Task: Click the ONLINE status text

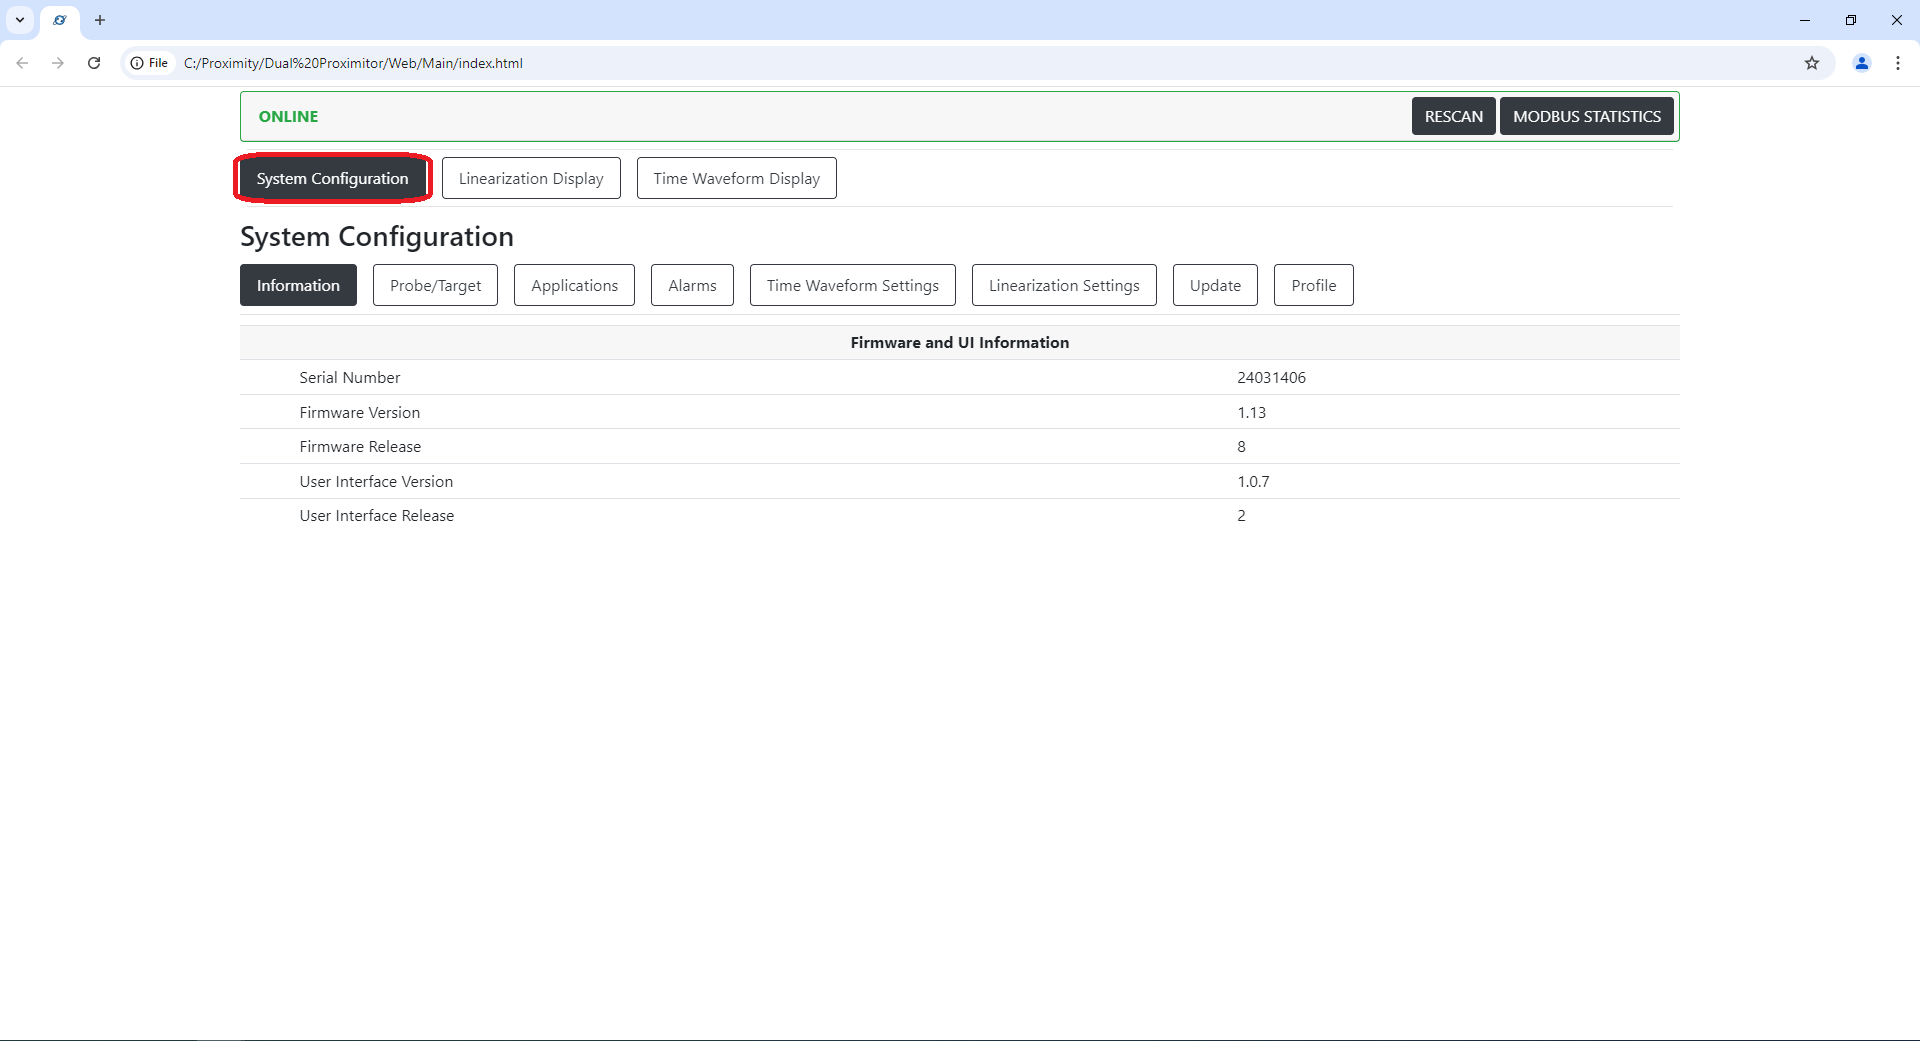Action: click(288, 116)
